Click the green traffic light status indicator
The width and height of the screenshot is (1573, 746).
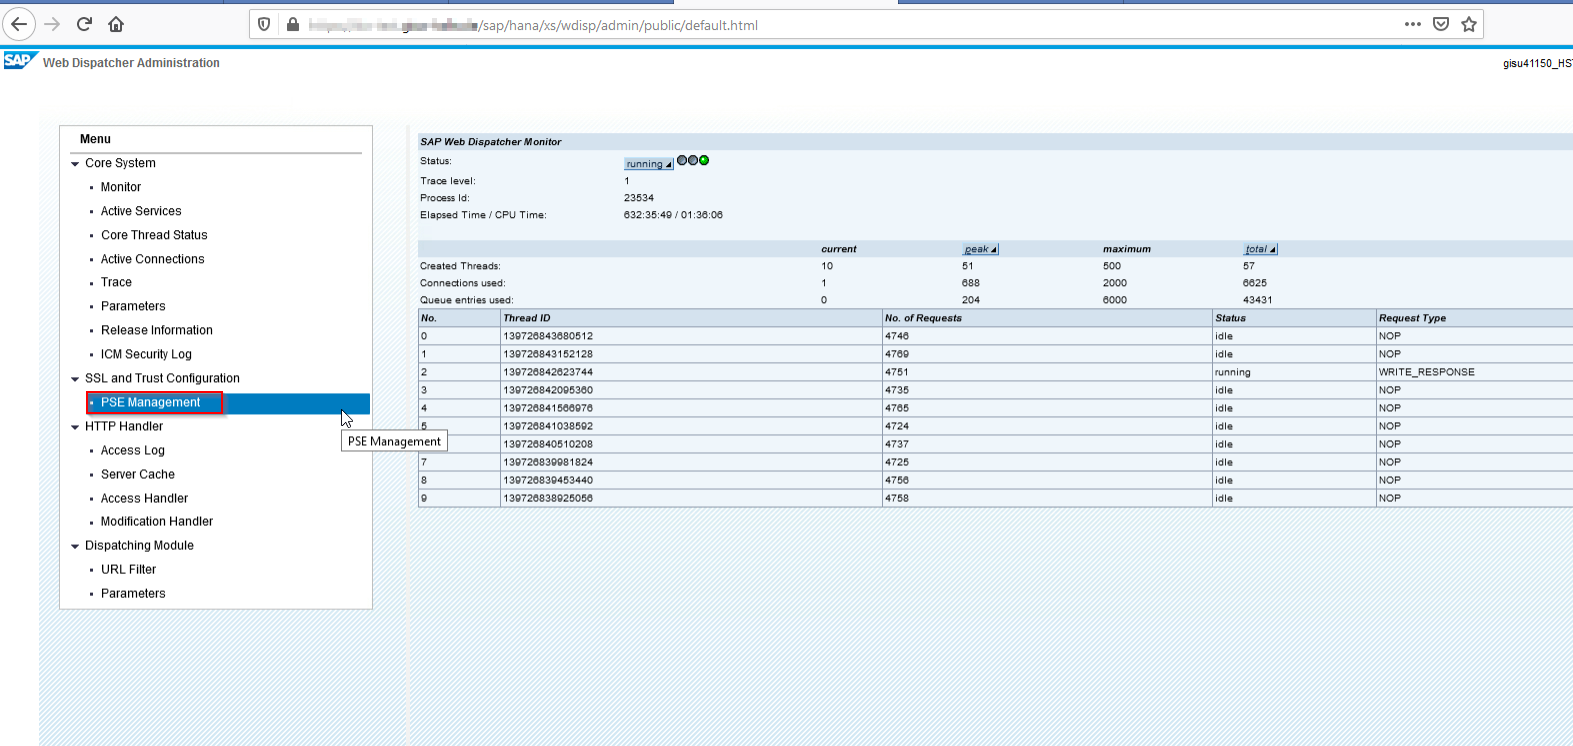(704, 160)
